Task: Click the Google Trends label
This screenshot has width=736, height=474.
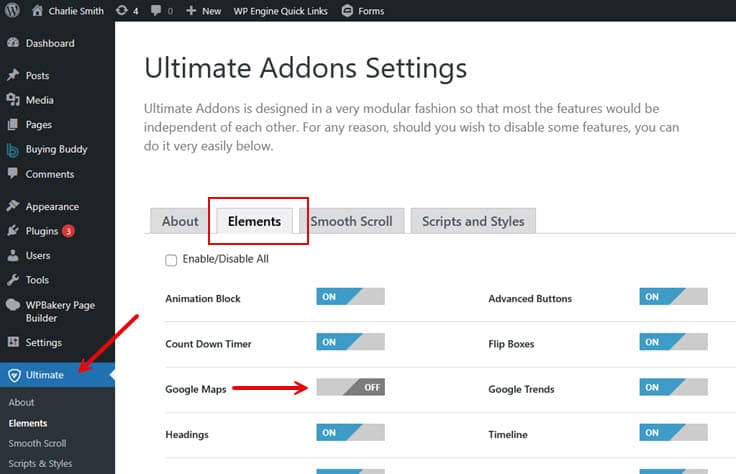Action: (x=521, y=389)
